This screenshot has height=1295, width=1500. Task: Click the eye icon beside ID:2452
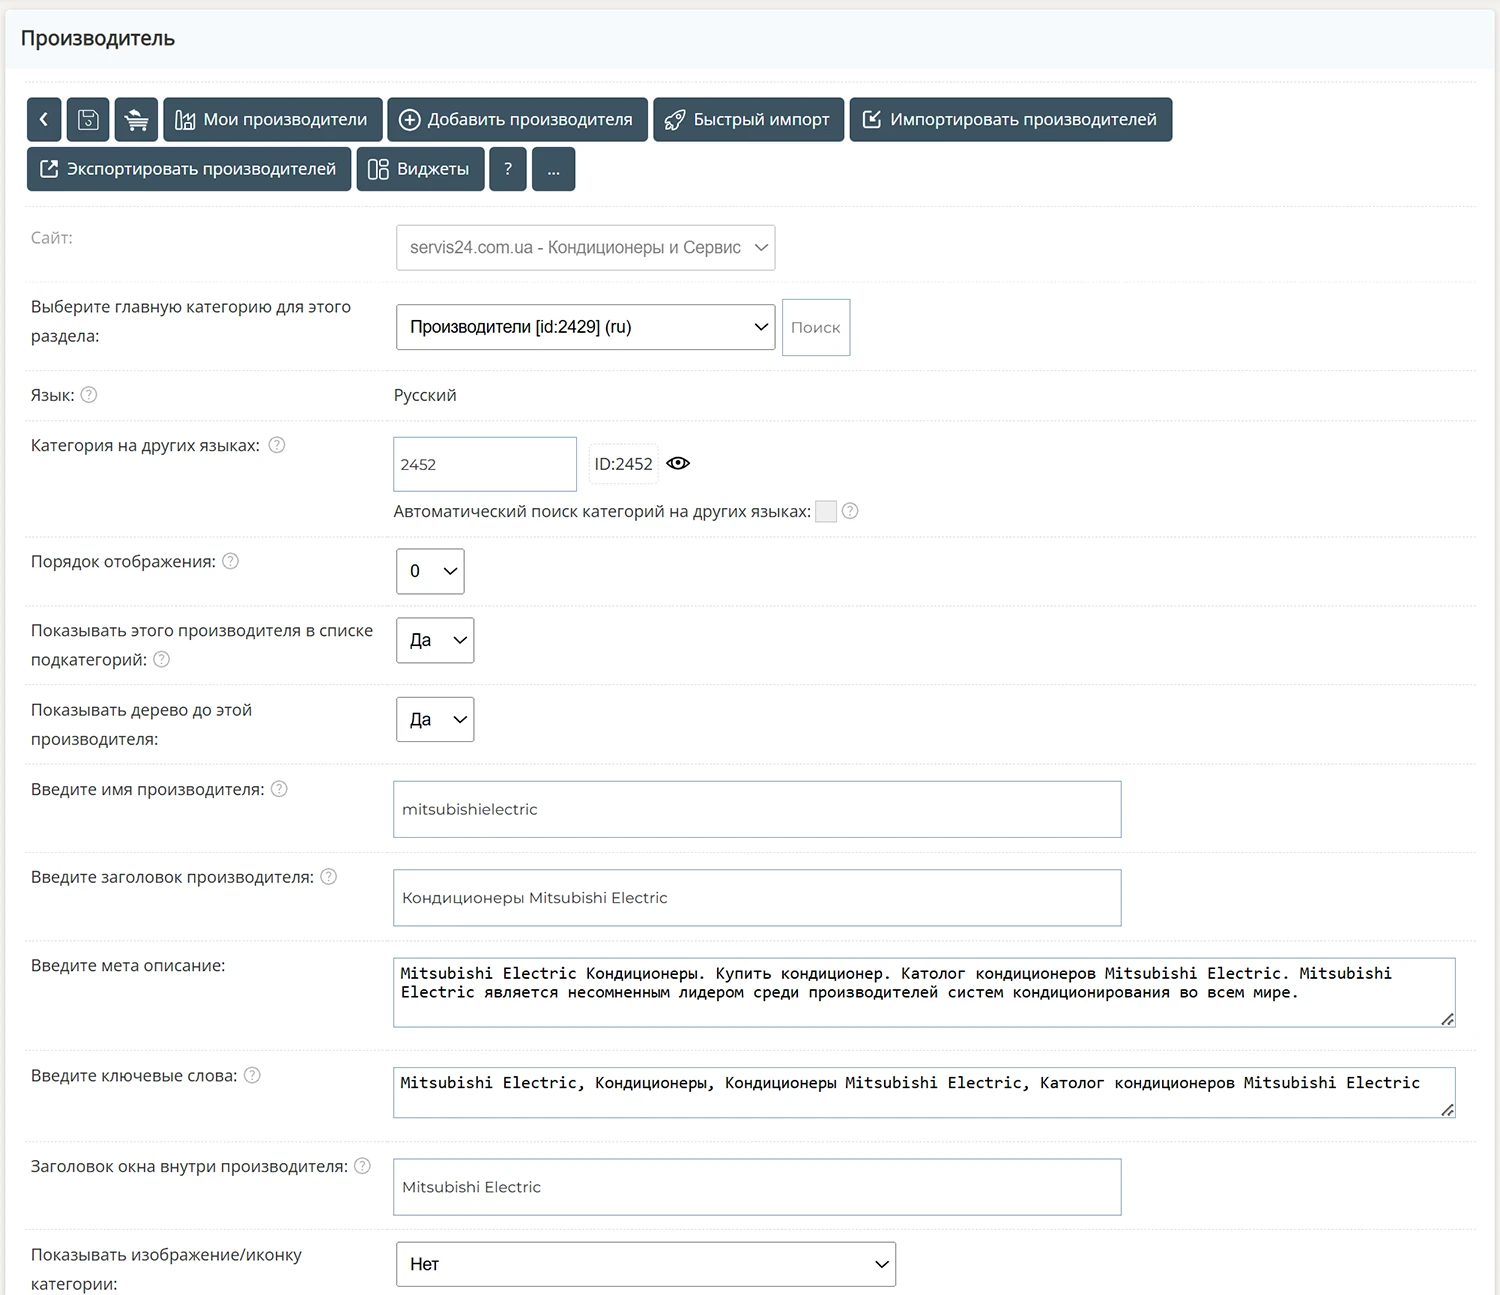click(x=678, y=463)
